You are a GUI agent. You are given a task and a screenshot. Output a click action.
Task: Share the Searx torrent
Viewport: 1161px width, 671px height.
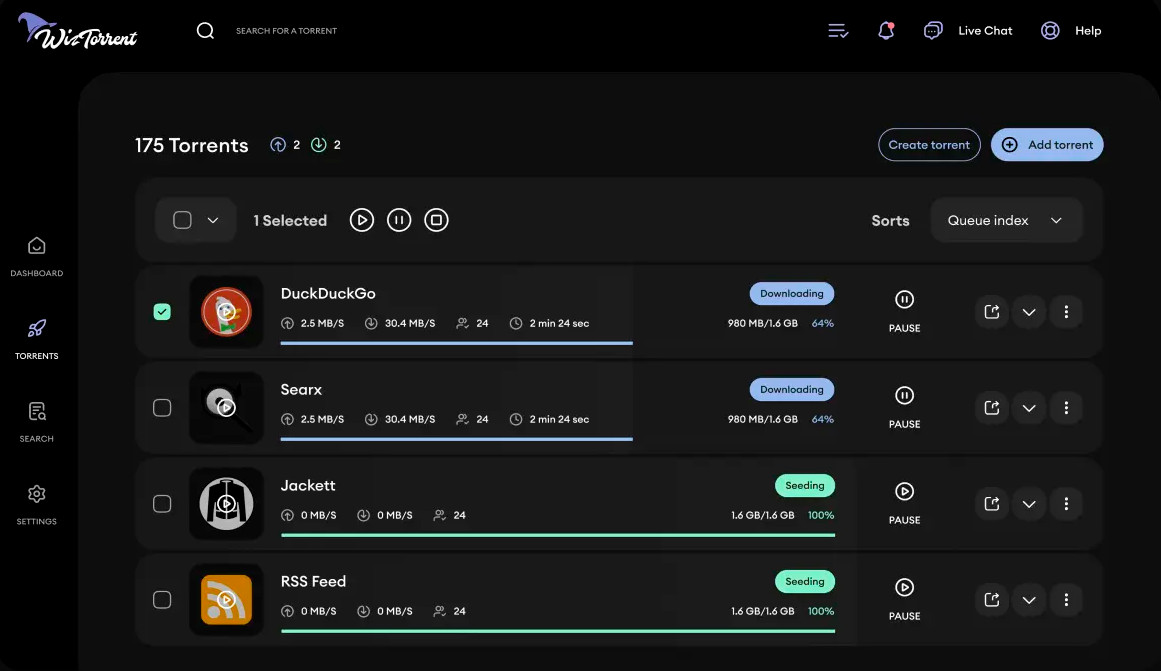click(x=991, y=407)
